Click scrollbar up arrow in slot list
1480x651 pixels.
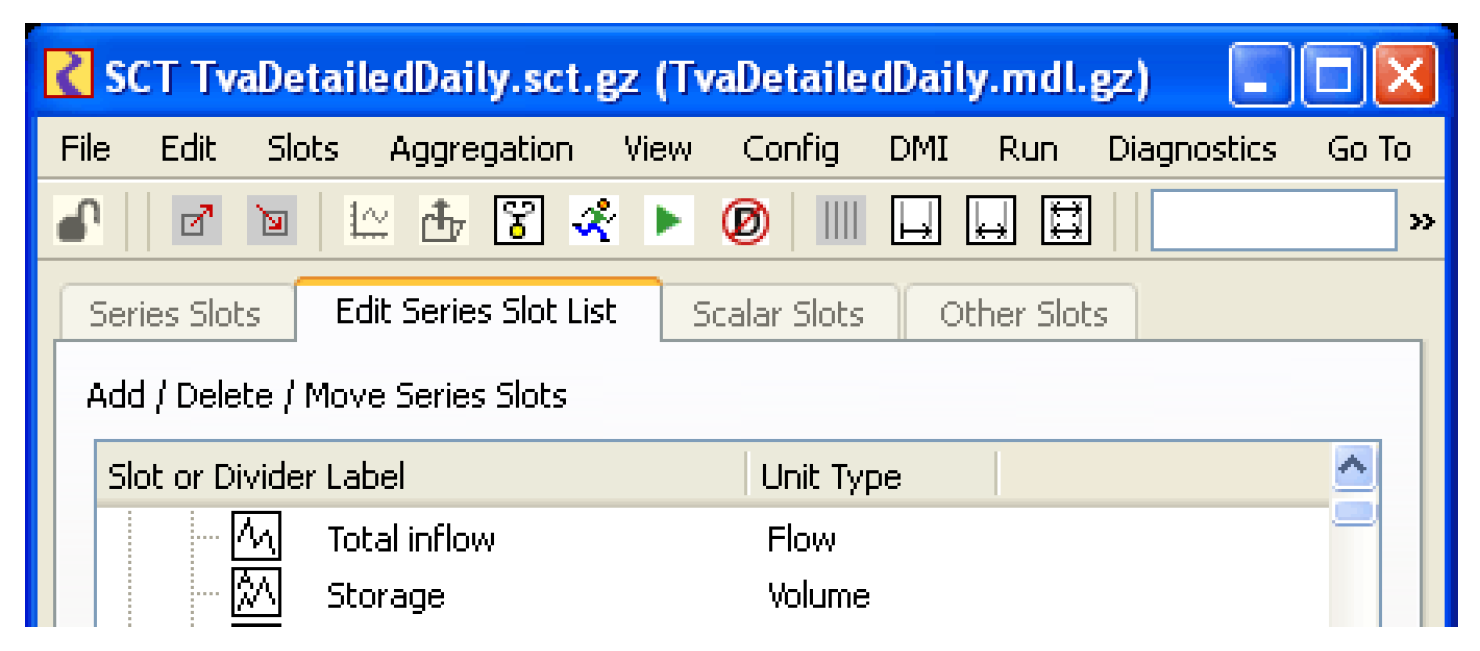[1354, 466]
